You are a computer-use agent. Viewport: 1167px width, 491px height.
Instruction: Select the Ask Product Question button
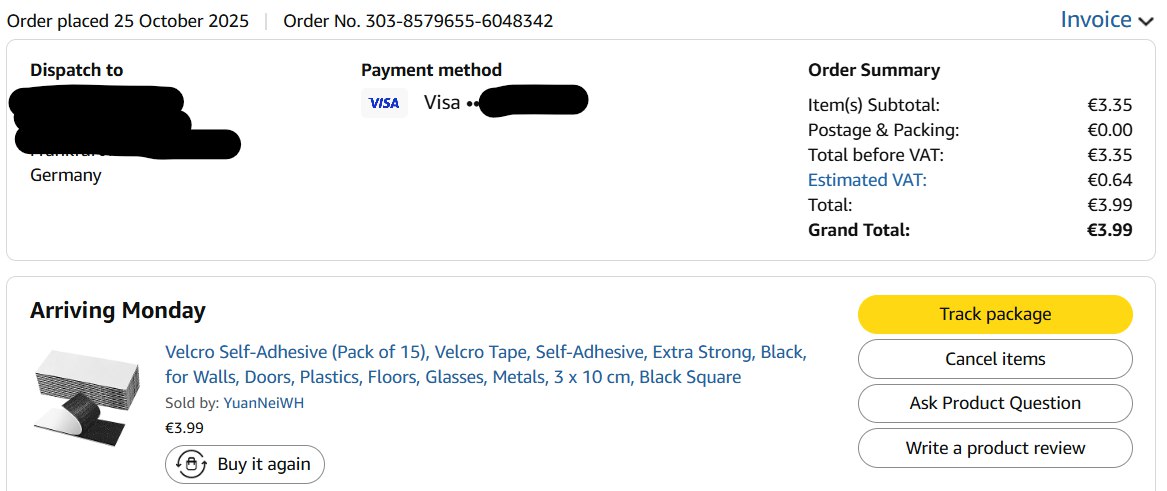coord(995,403)
